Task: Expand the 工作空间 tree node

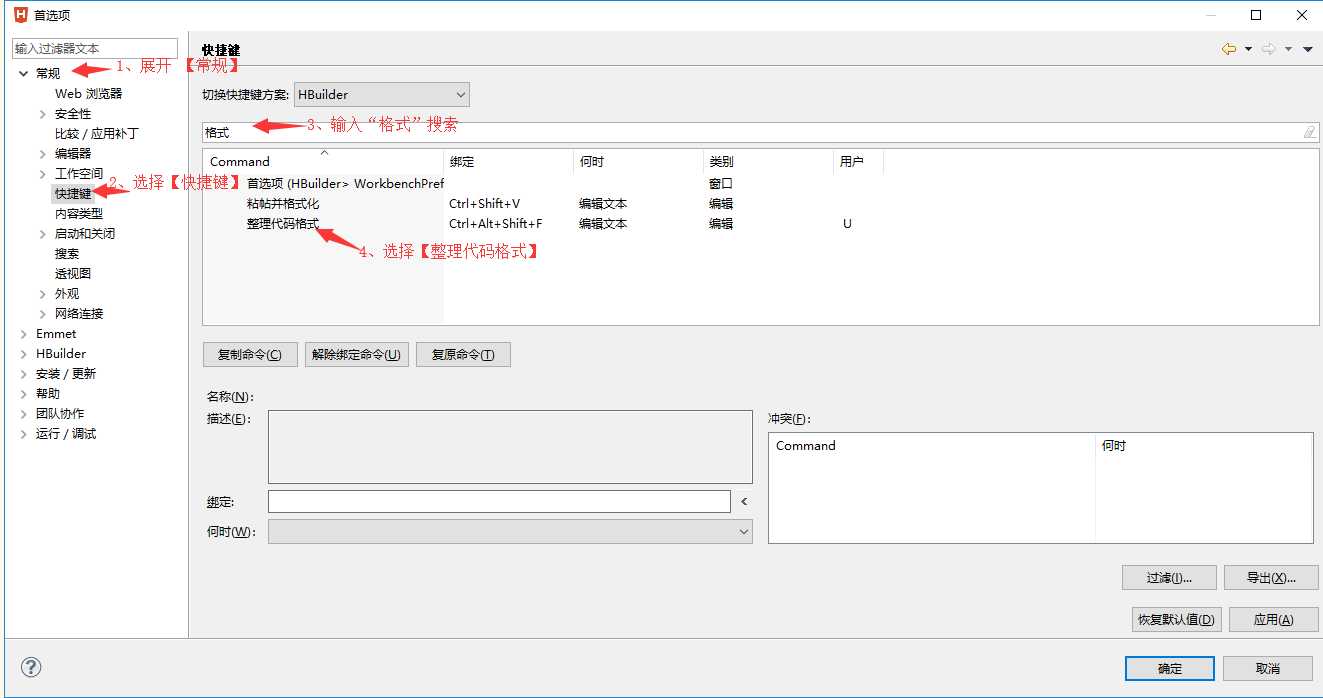Action: tap(42, 174)
